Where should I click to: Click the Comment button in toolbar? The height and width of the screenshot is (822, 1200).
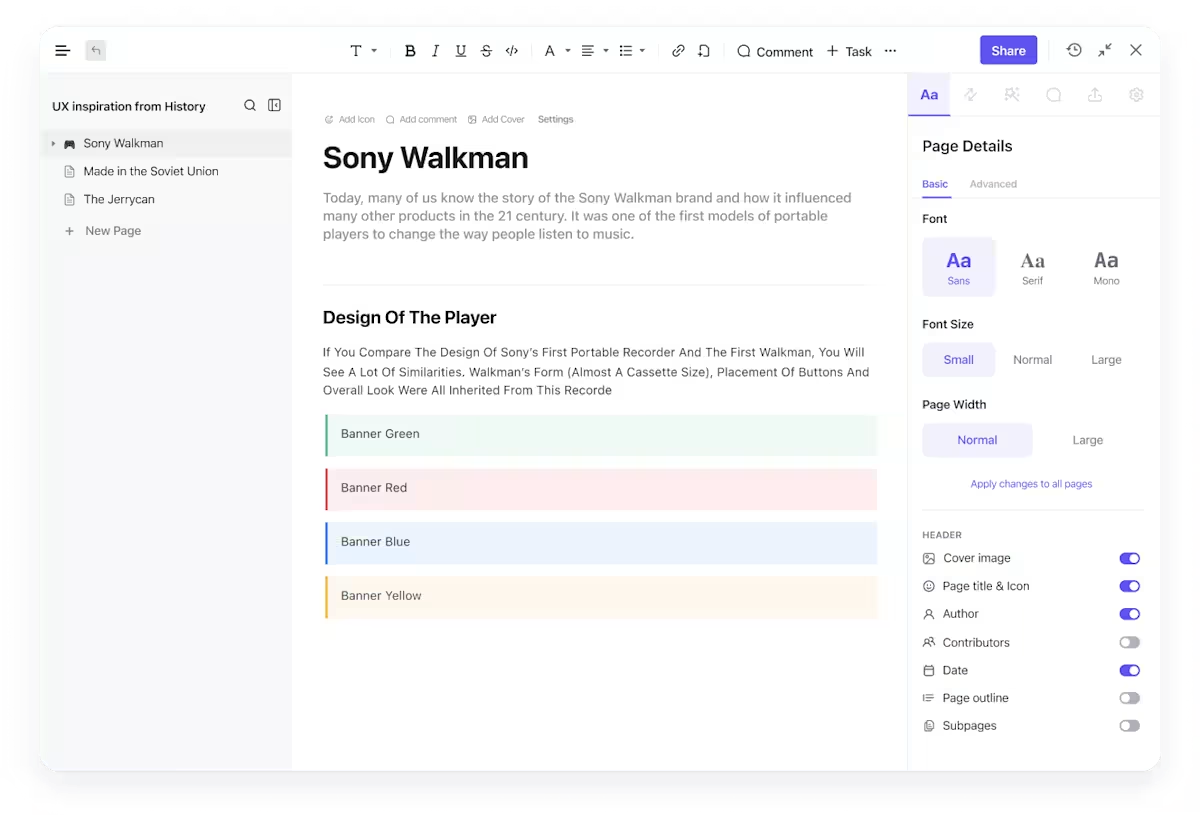(775, 51)
